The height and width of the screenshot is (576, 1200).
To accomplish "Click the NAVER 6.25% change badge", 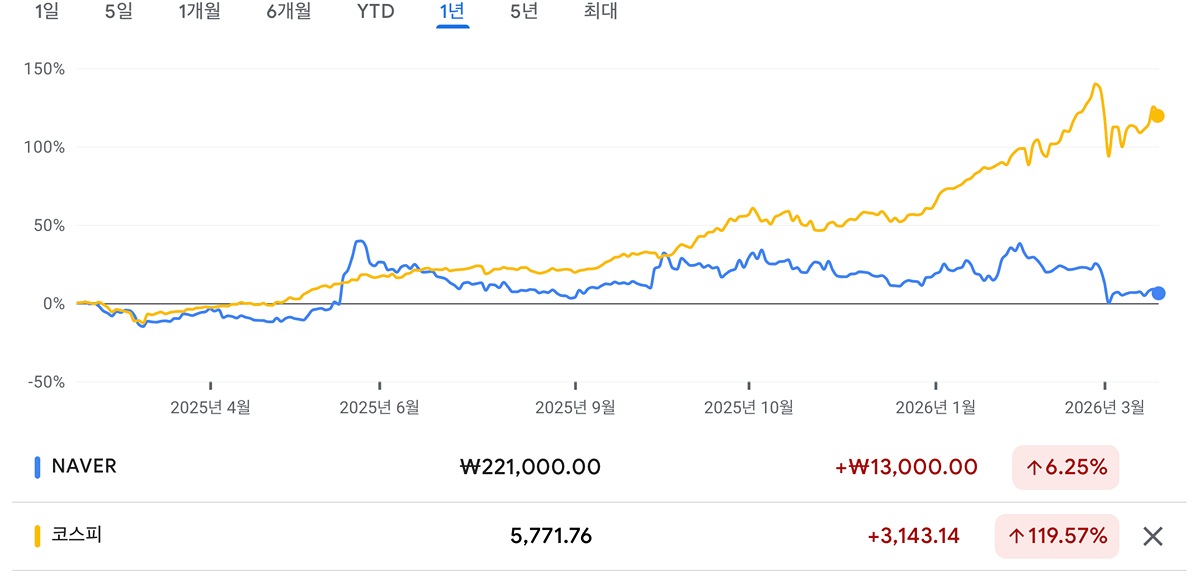I will (x=1065, y=467).
